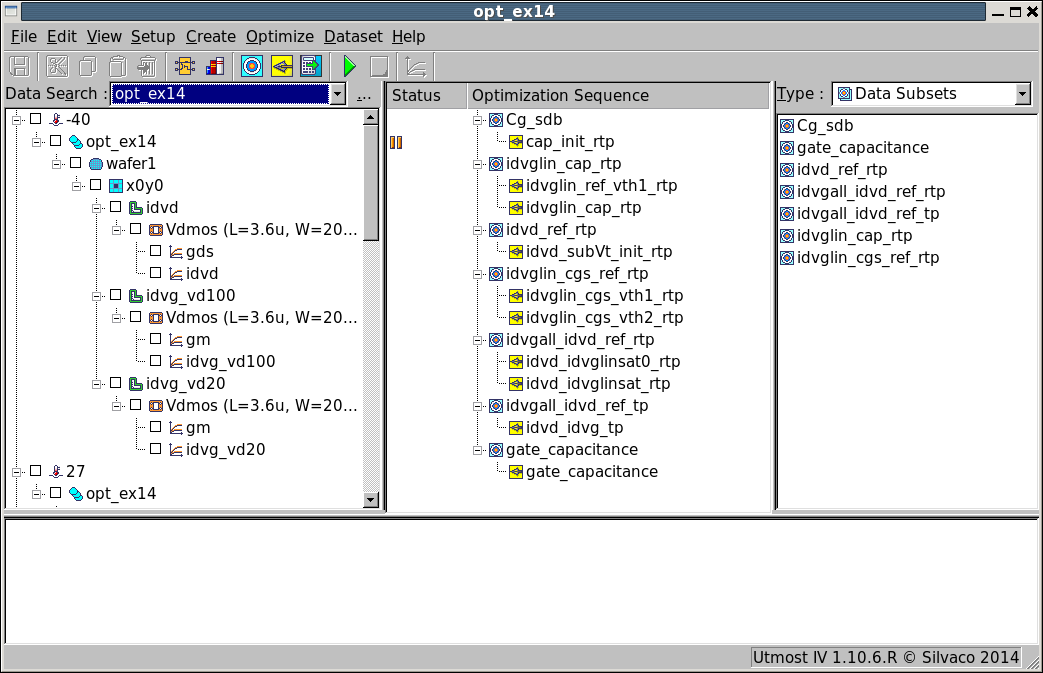Click the window menu icon in the title bar

point(11,11)
